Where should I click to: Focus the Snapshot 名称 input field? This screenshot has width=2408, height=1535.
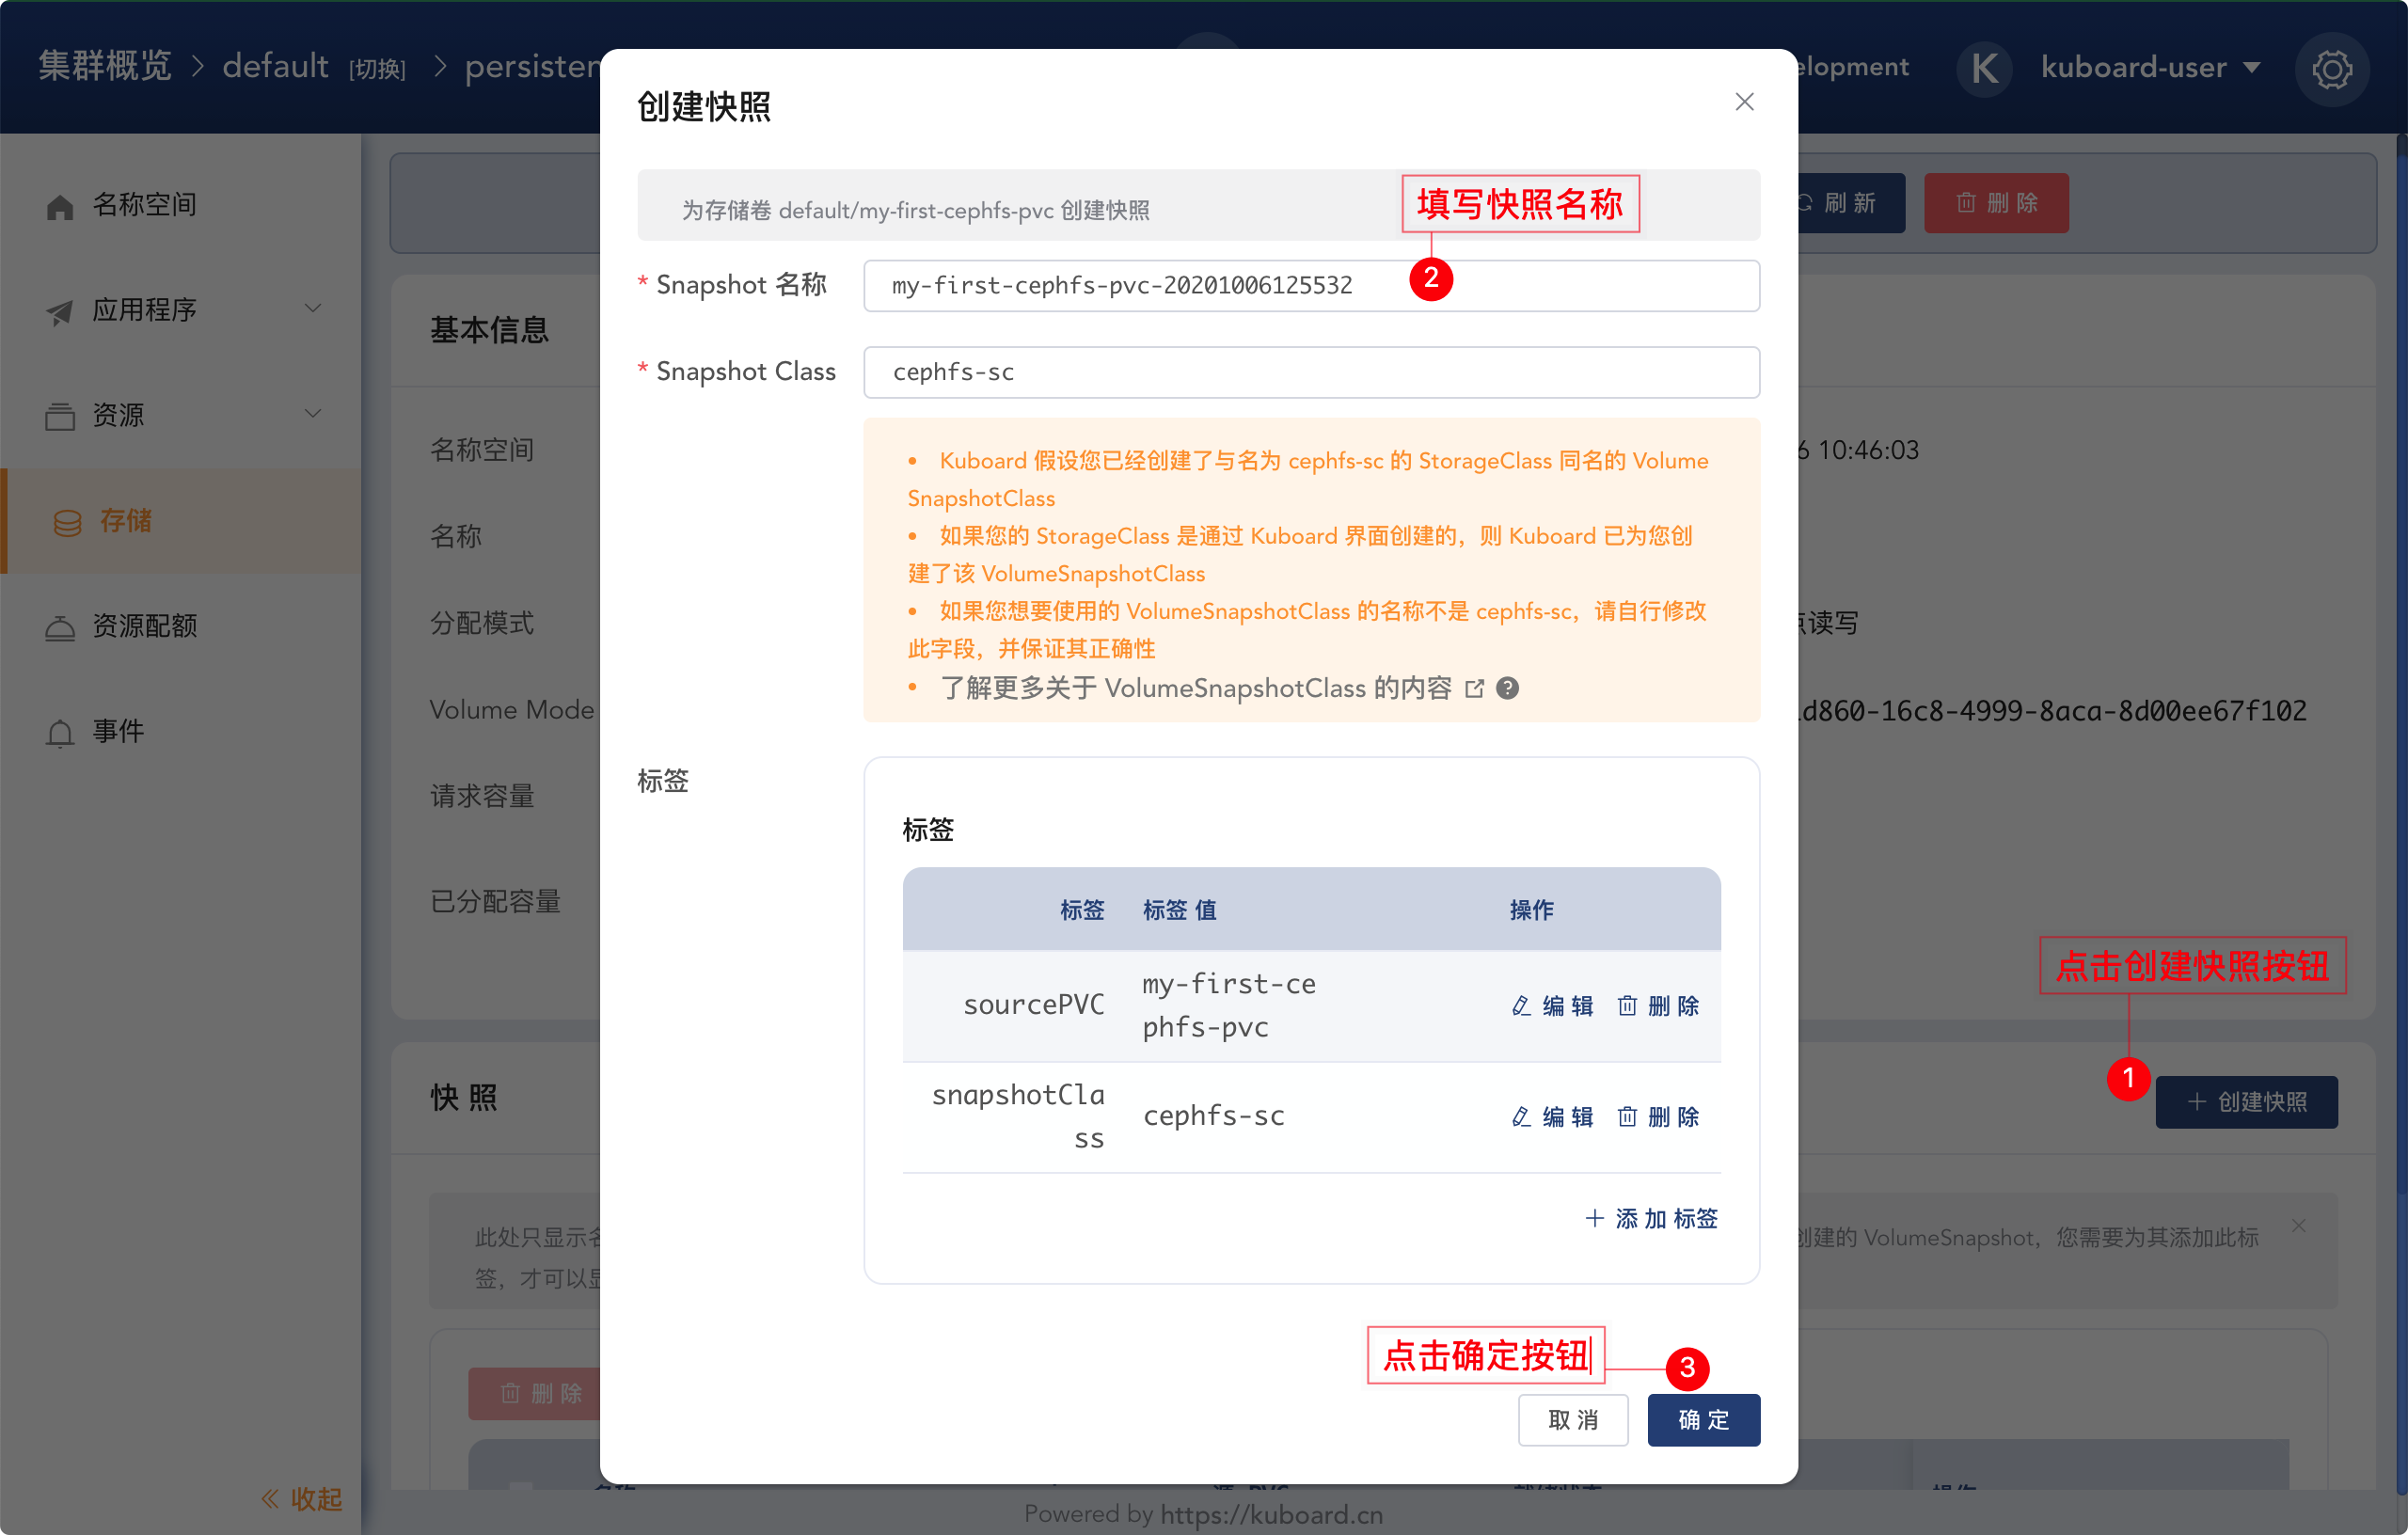pyautogui.click(x=1311, y=286)
